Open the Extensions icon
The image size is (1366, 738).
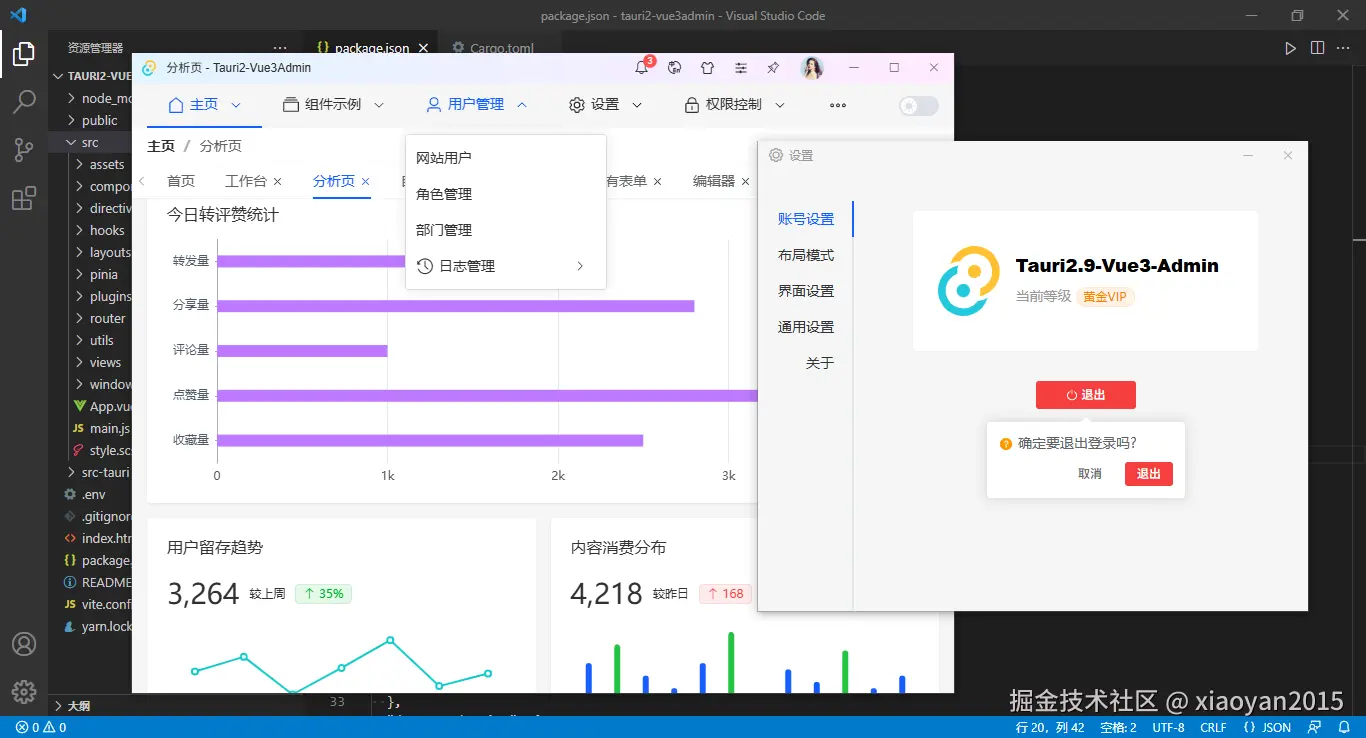point(24,197)
